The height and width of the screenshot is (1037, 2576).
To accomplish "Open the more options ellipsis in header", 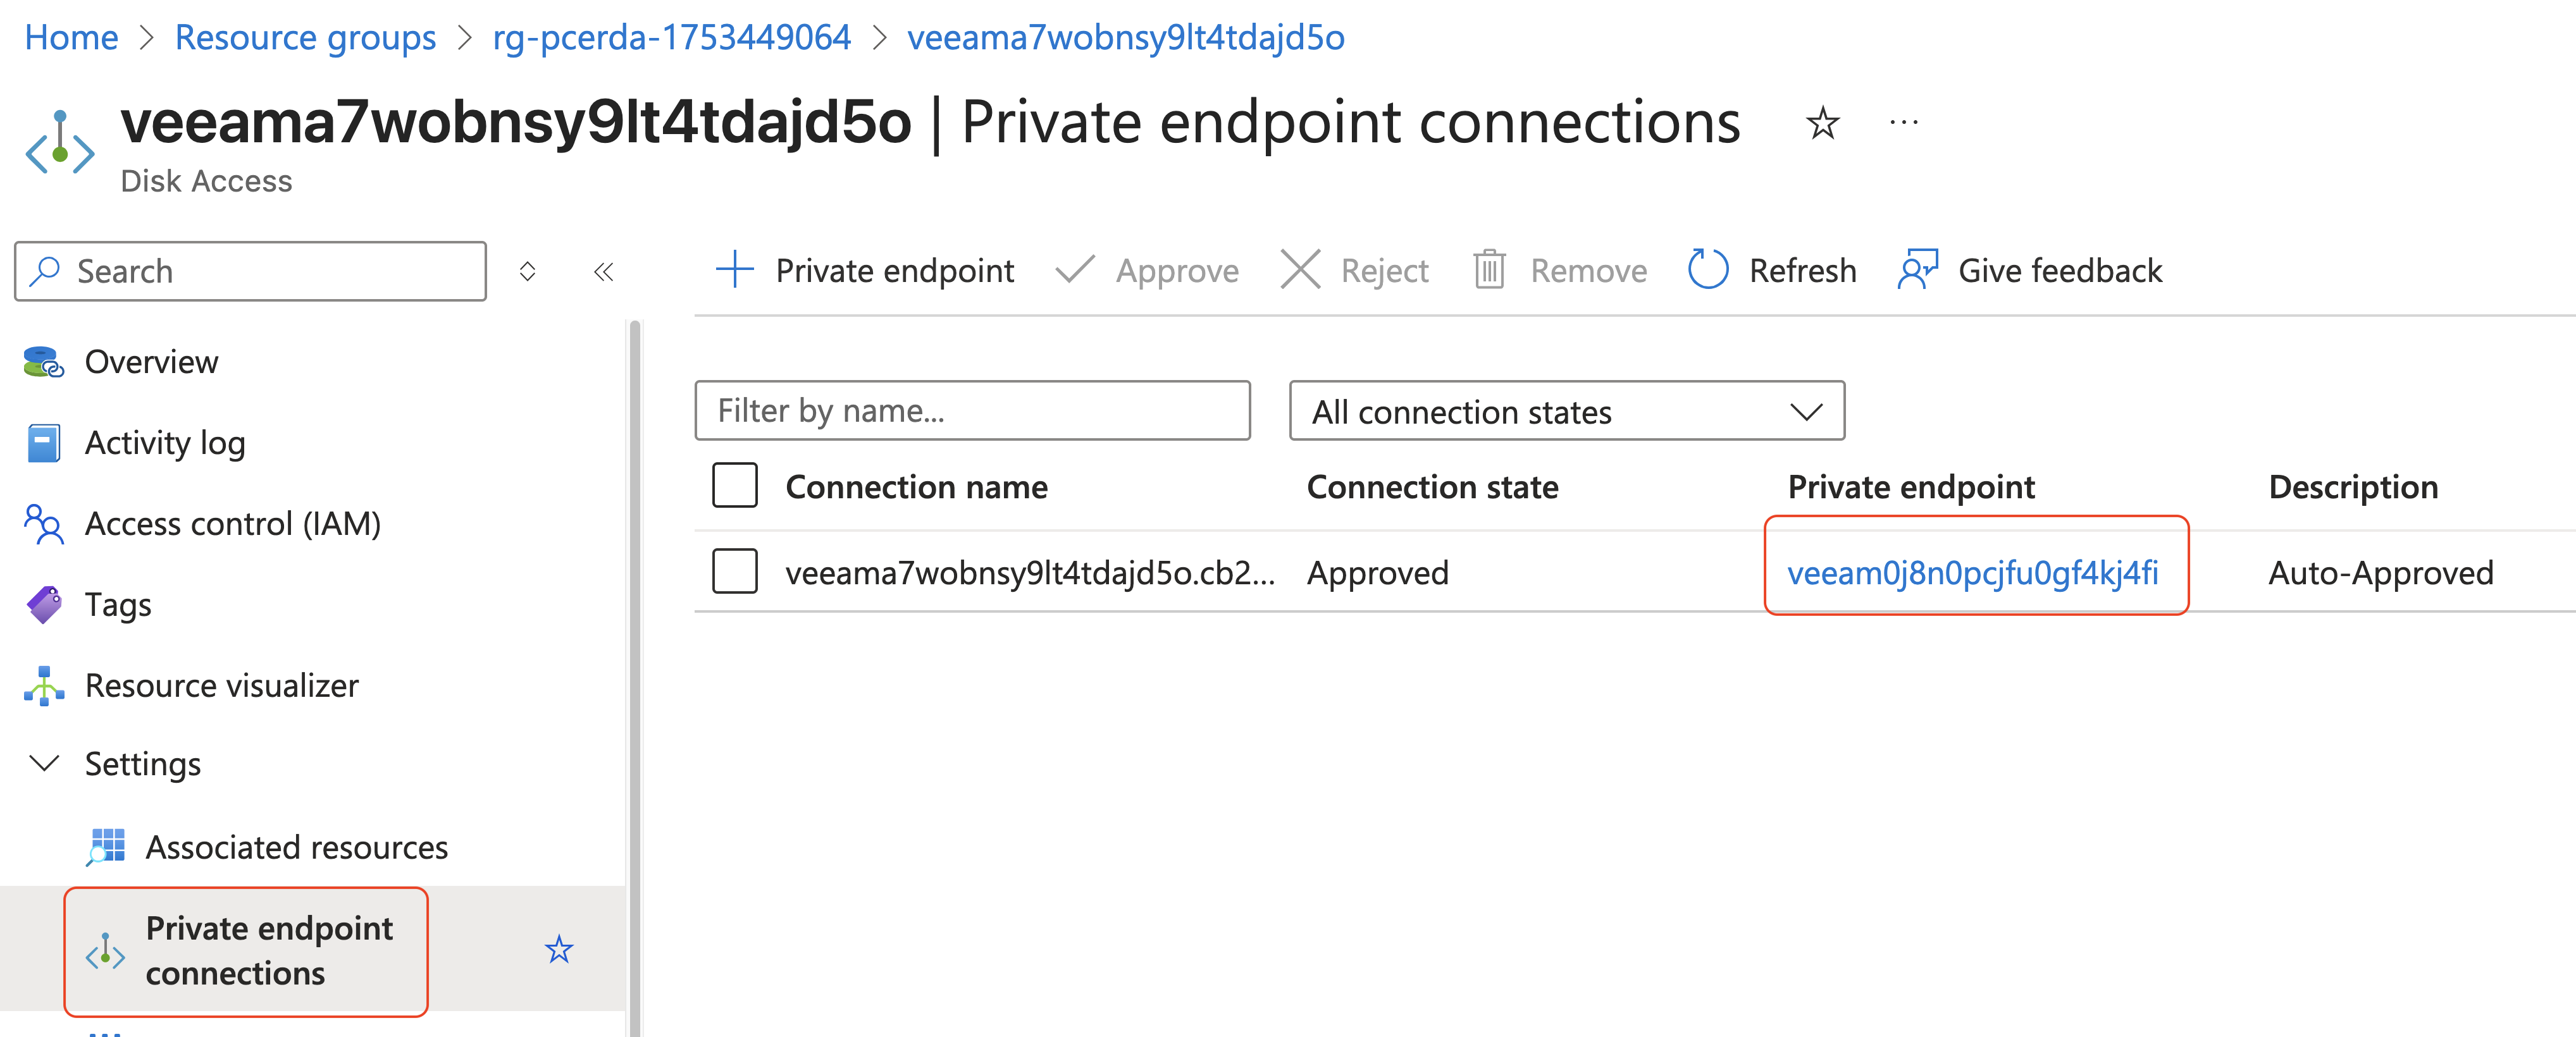I will point(1903,123).
